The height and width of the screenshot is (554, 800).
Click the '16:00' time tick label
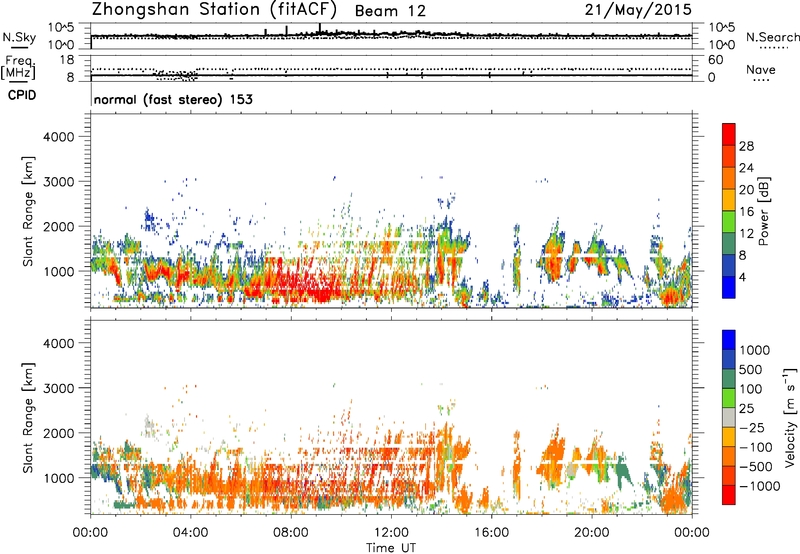click(x=491, y=533)
